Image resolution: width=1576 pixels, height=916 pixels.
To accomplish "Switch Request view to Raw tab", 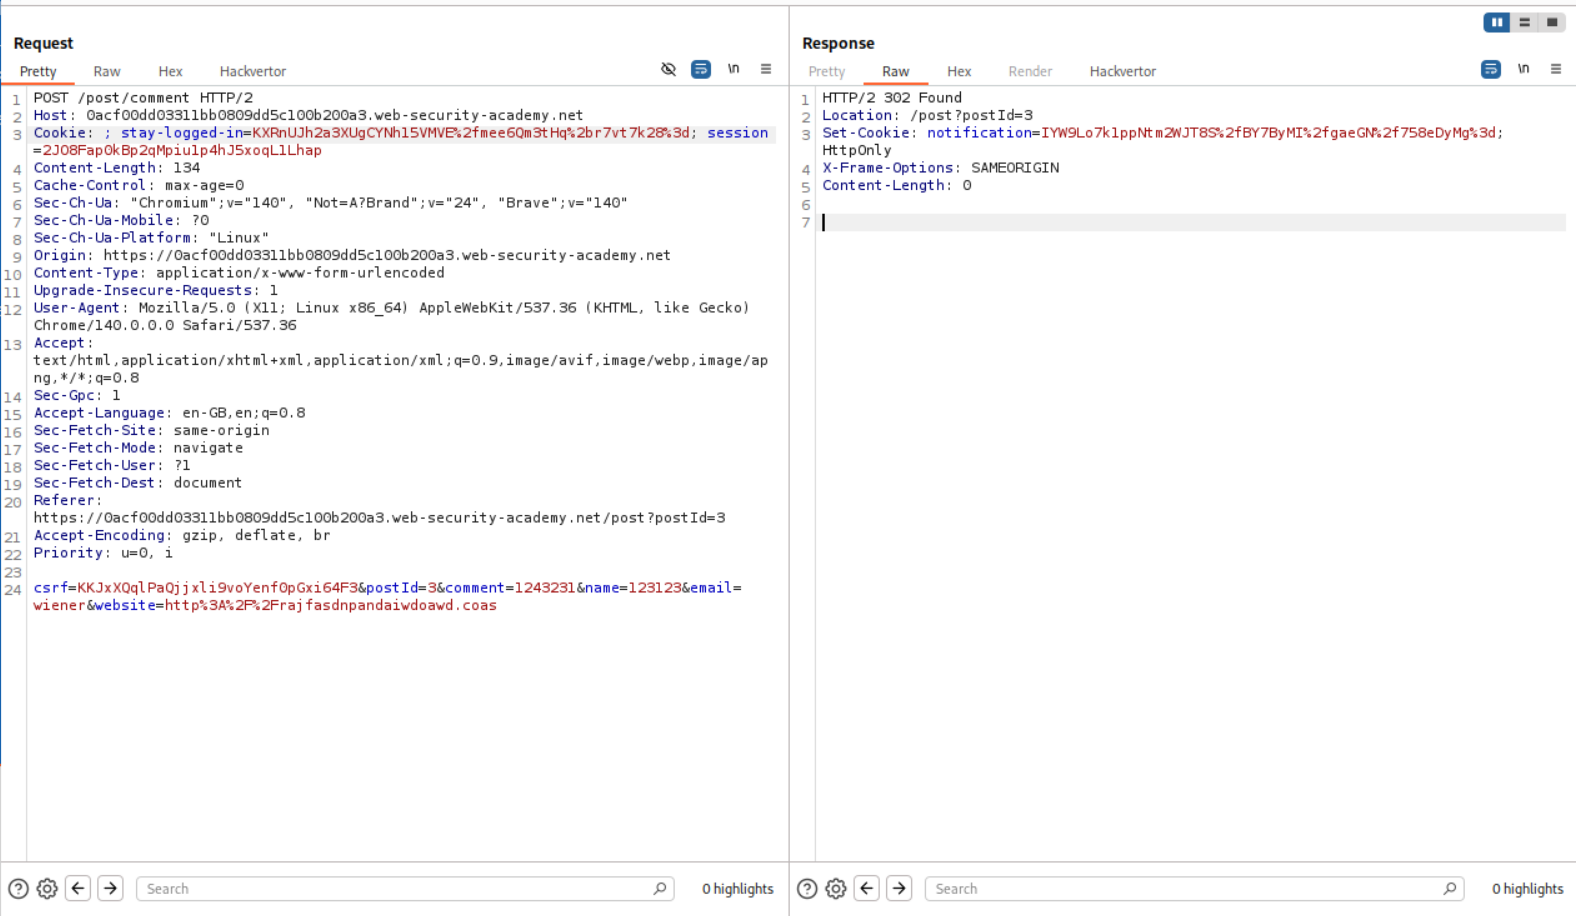I will [x=107, y=72].
